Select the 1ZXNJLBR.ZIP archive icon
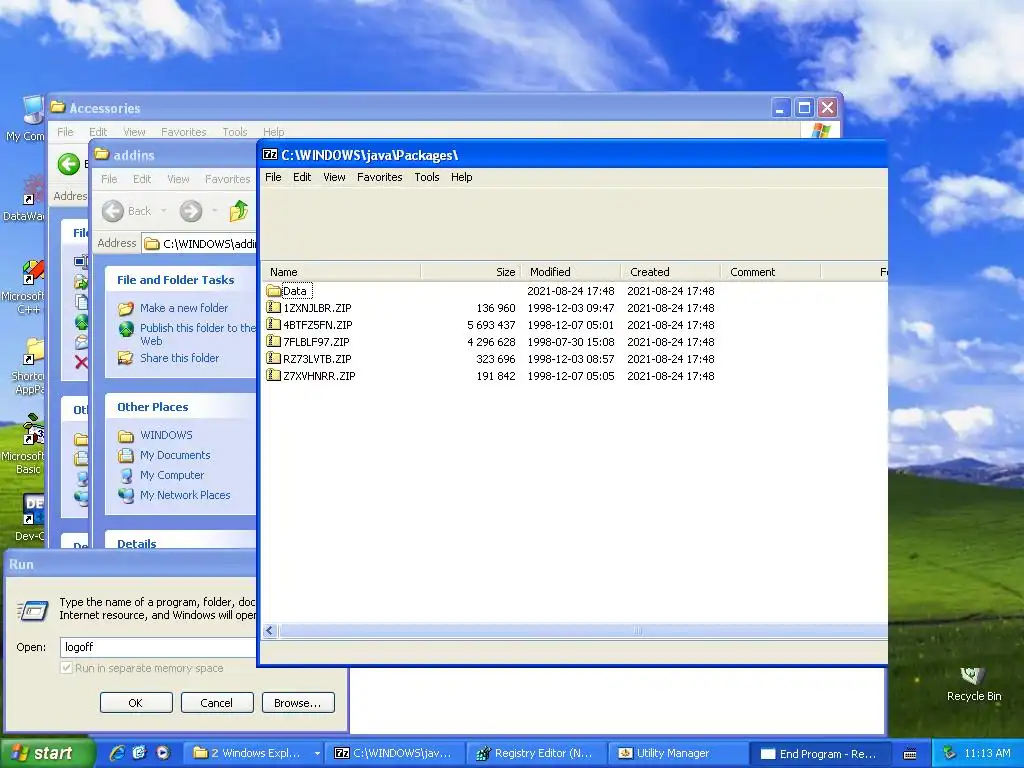Screen dimensions: 1024x768 (x=274, y=308)
